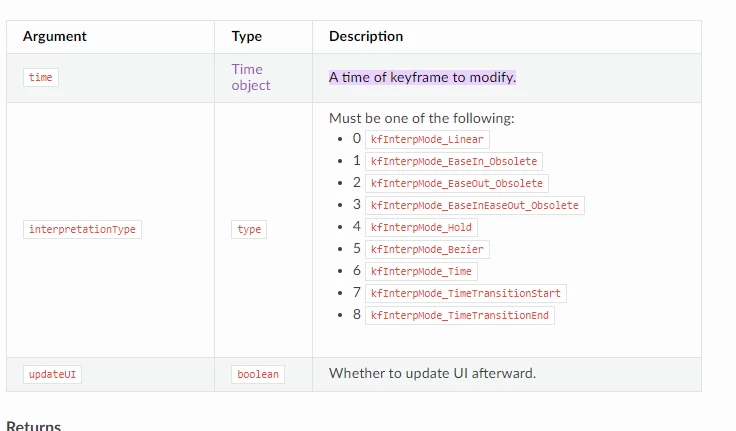Image resolution: width=736 pixels, height=431 pixels.
Task: Click the boolean type code label
Action: [x=258, y=374]
